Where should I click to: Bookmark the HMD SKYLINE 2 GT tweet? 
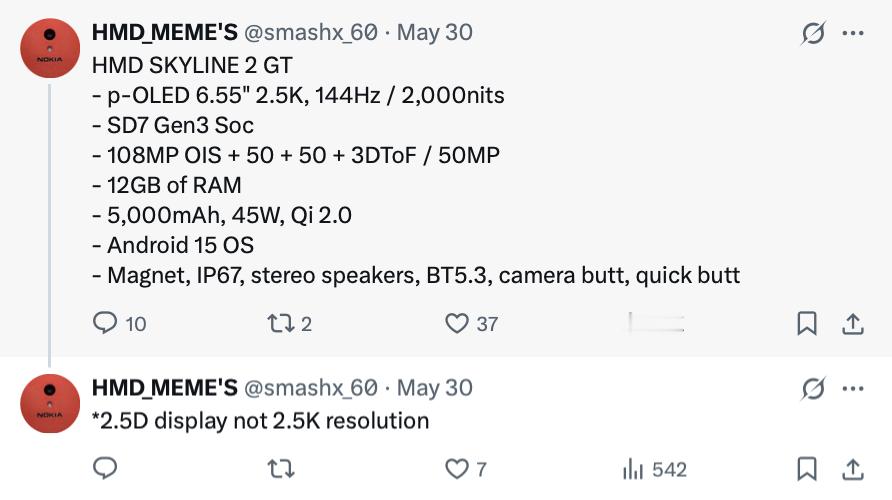[807, 323]
